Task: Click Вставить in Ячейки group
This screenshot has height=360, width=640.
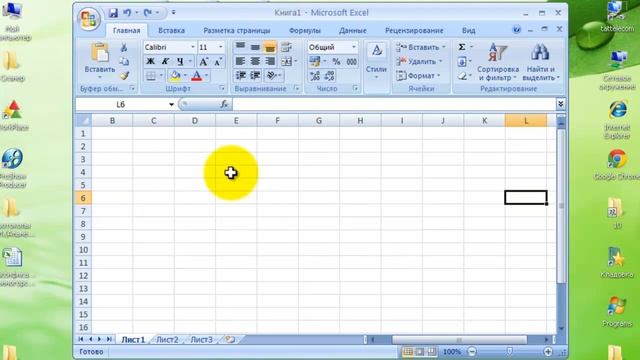Action: [420, 47]
